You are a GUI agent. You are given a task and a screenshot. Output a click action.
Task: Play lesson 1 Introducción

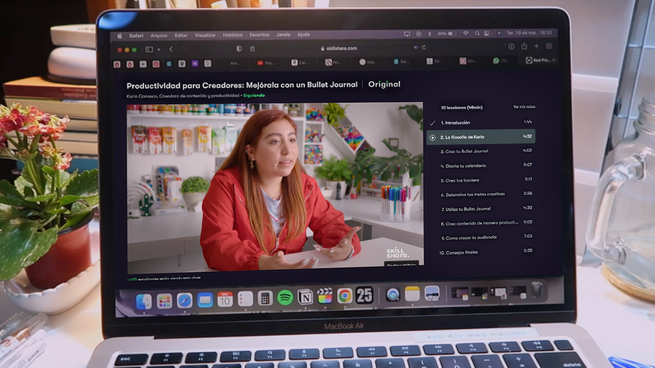pyautogui.click(x=481, y=123)
